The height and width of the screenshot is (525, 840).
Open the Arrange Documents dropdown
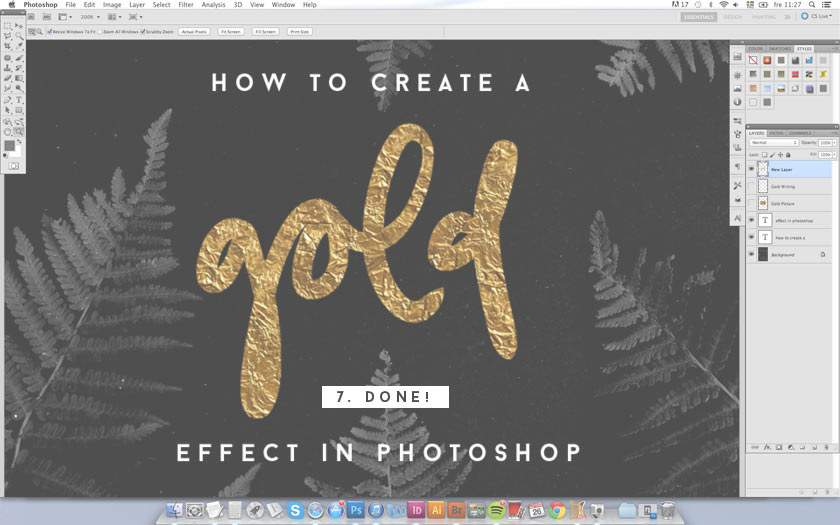(114, 17)
